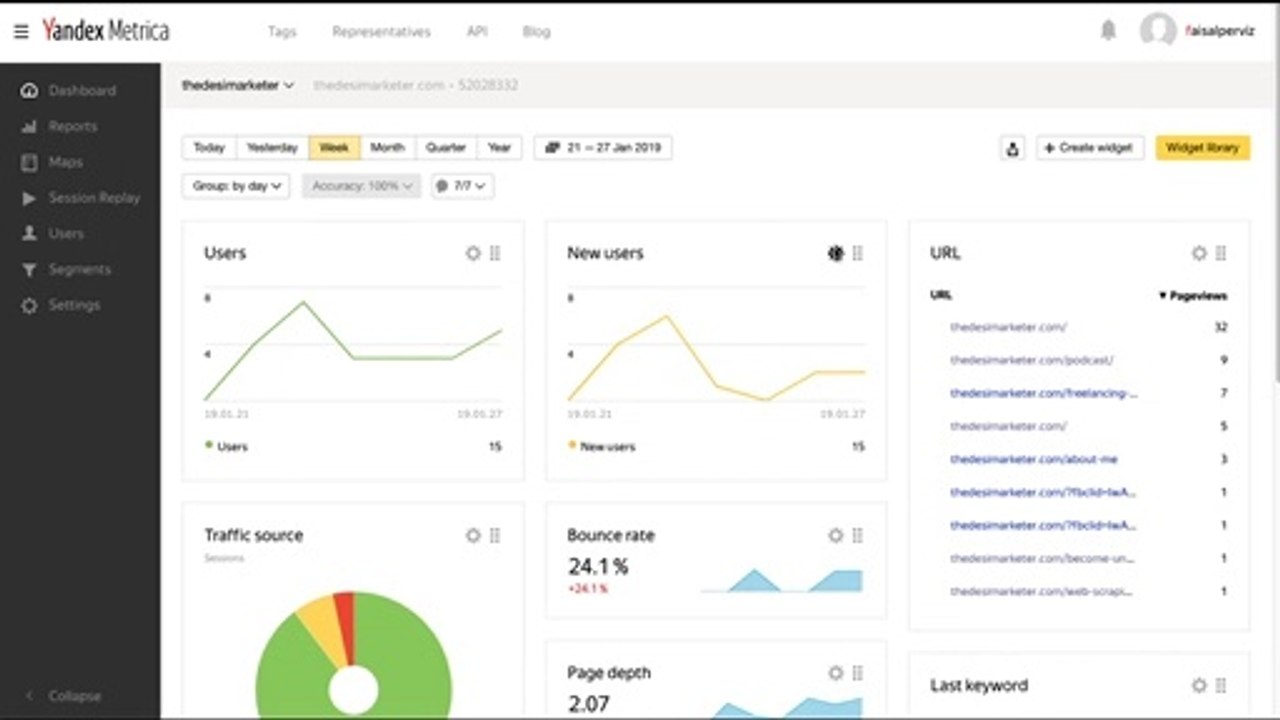Toggle the New users legend item
The width and height of the screenshot is (1280, 720).
(x=601, y=446)
